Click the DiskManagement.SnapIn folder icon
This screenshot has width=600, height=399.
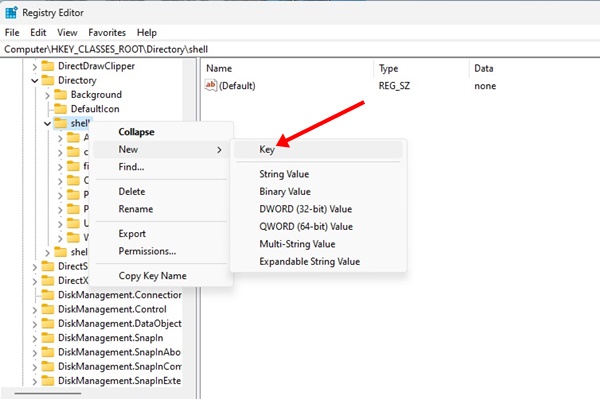coord(48,338)
